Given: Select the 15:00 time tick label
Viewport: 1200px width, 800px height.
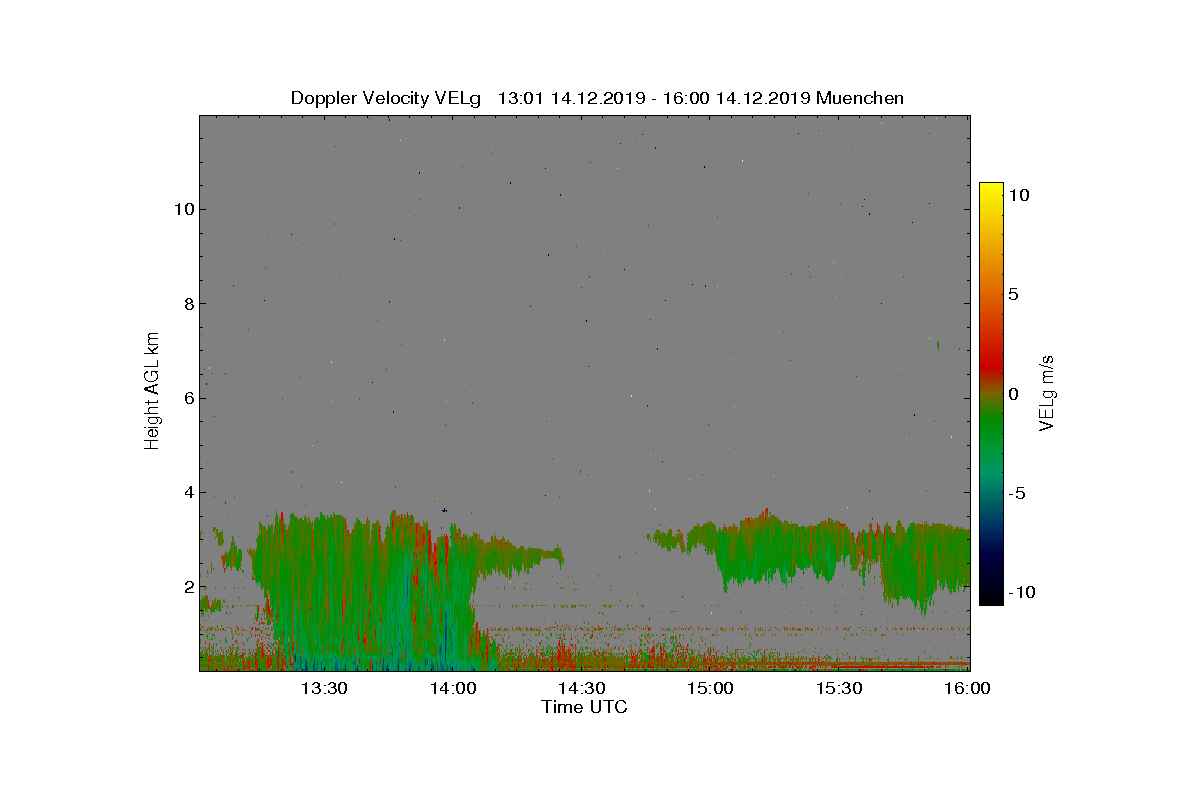Looking at the screenshot, I should click(711, 688).
